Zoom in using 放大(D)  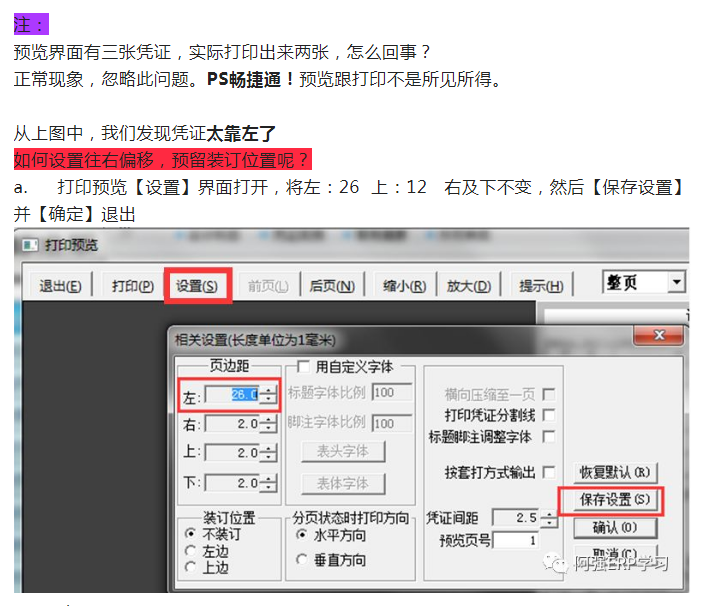click(468, 286)
